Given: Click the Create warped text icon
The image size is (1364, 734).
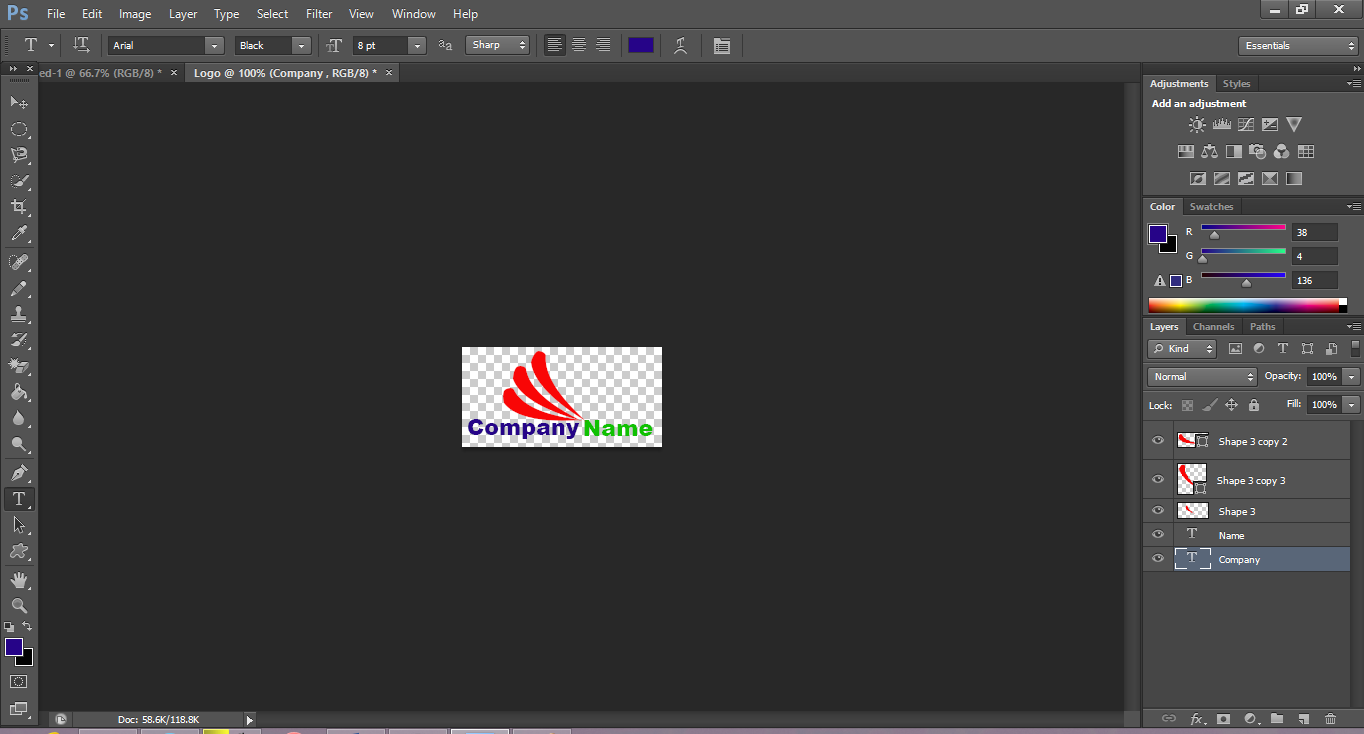Looking at the screenshot, I should click(681, 45).
